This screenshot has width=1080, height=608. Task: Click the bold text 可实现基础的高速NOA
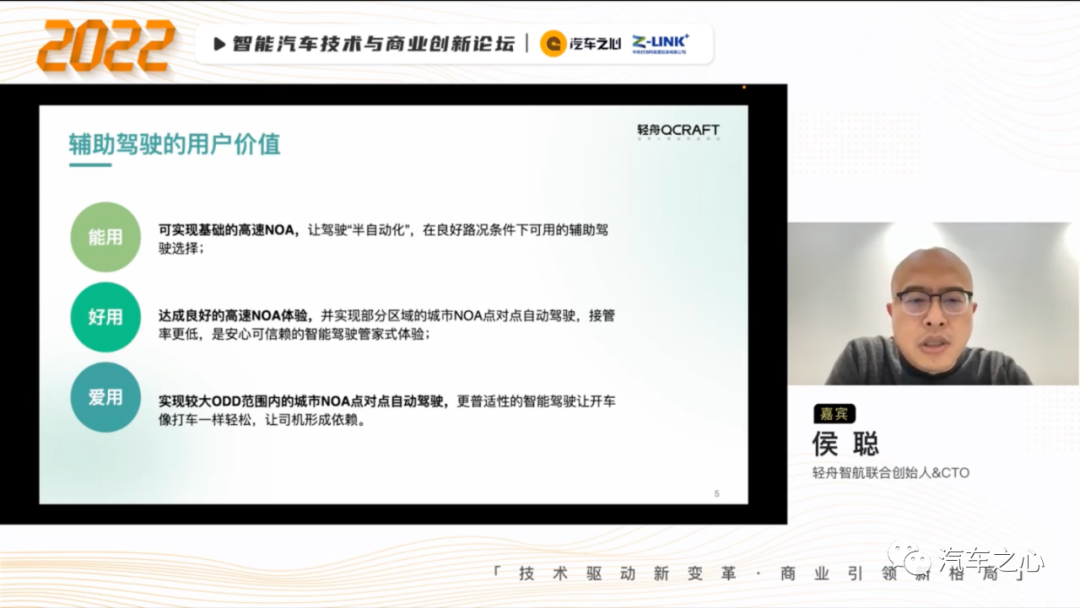(x=227, y=230)
